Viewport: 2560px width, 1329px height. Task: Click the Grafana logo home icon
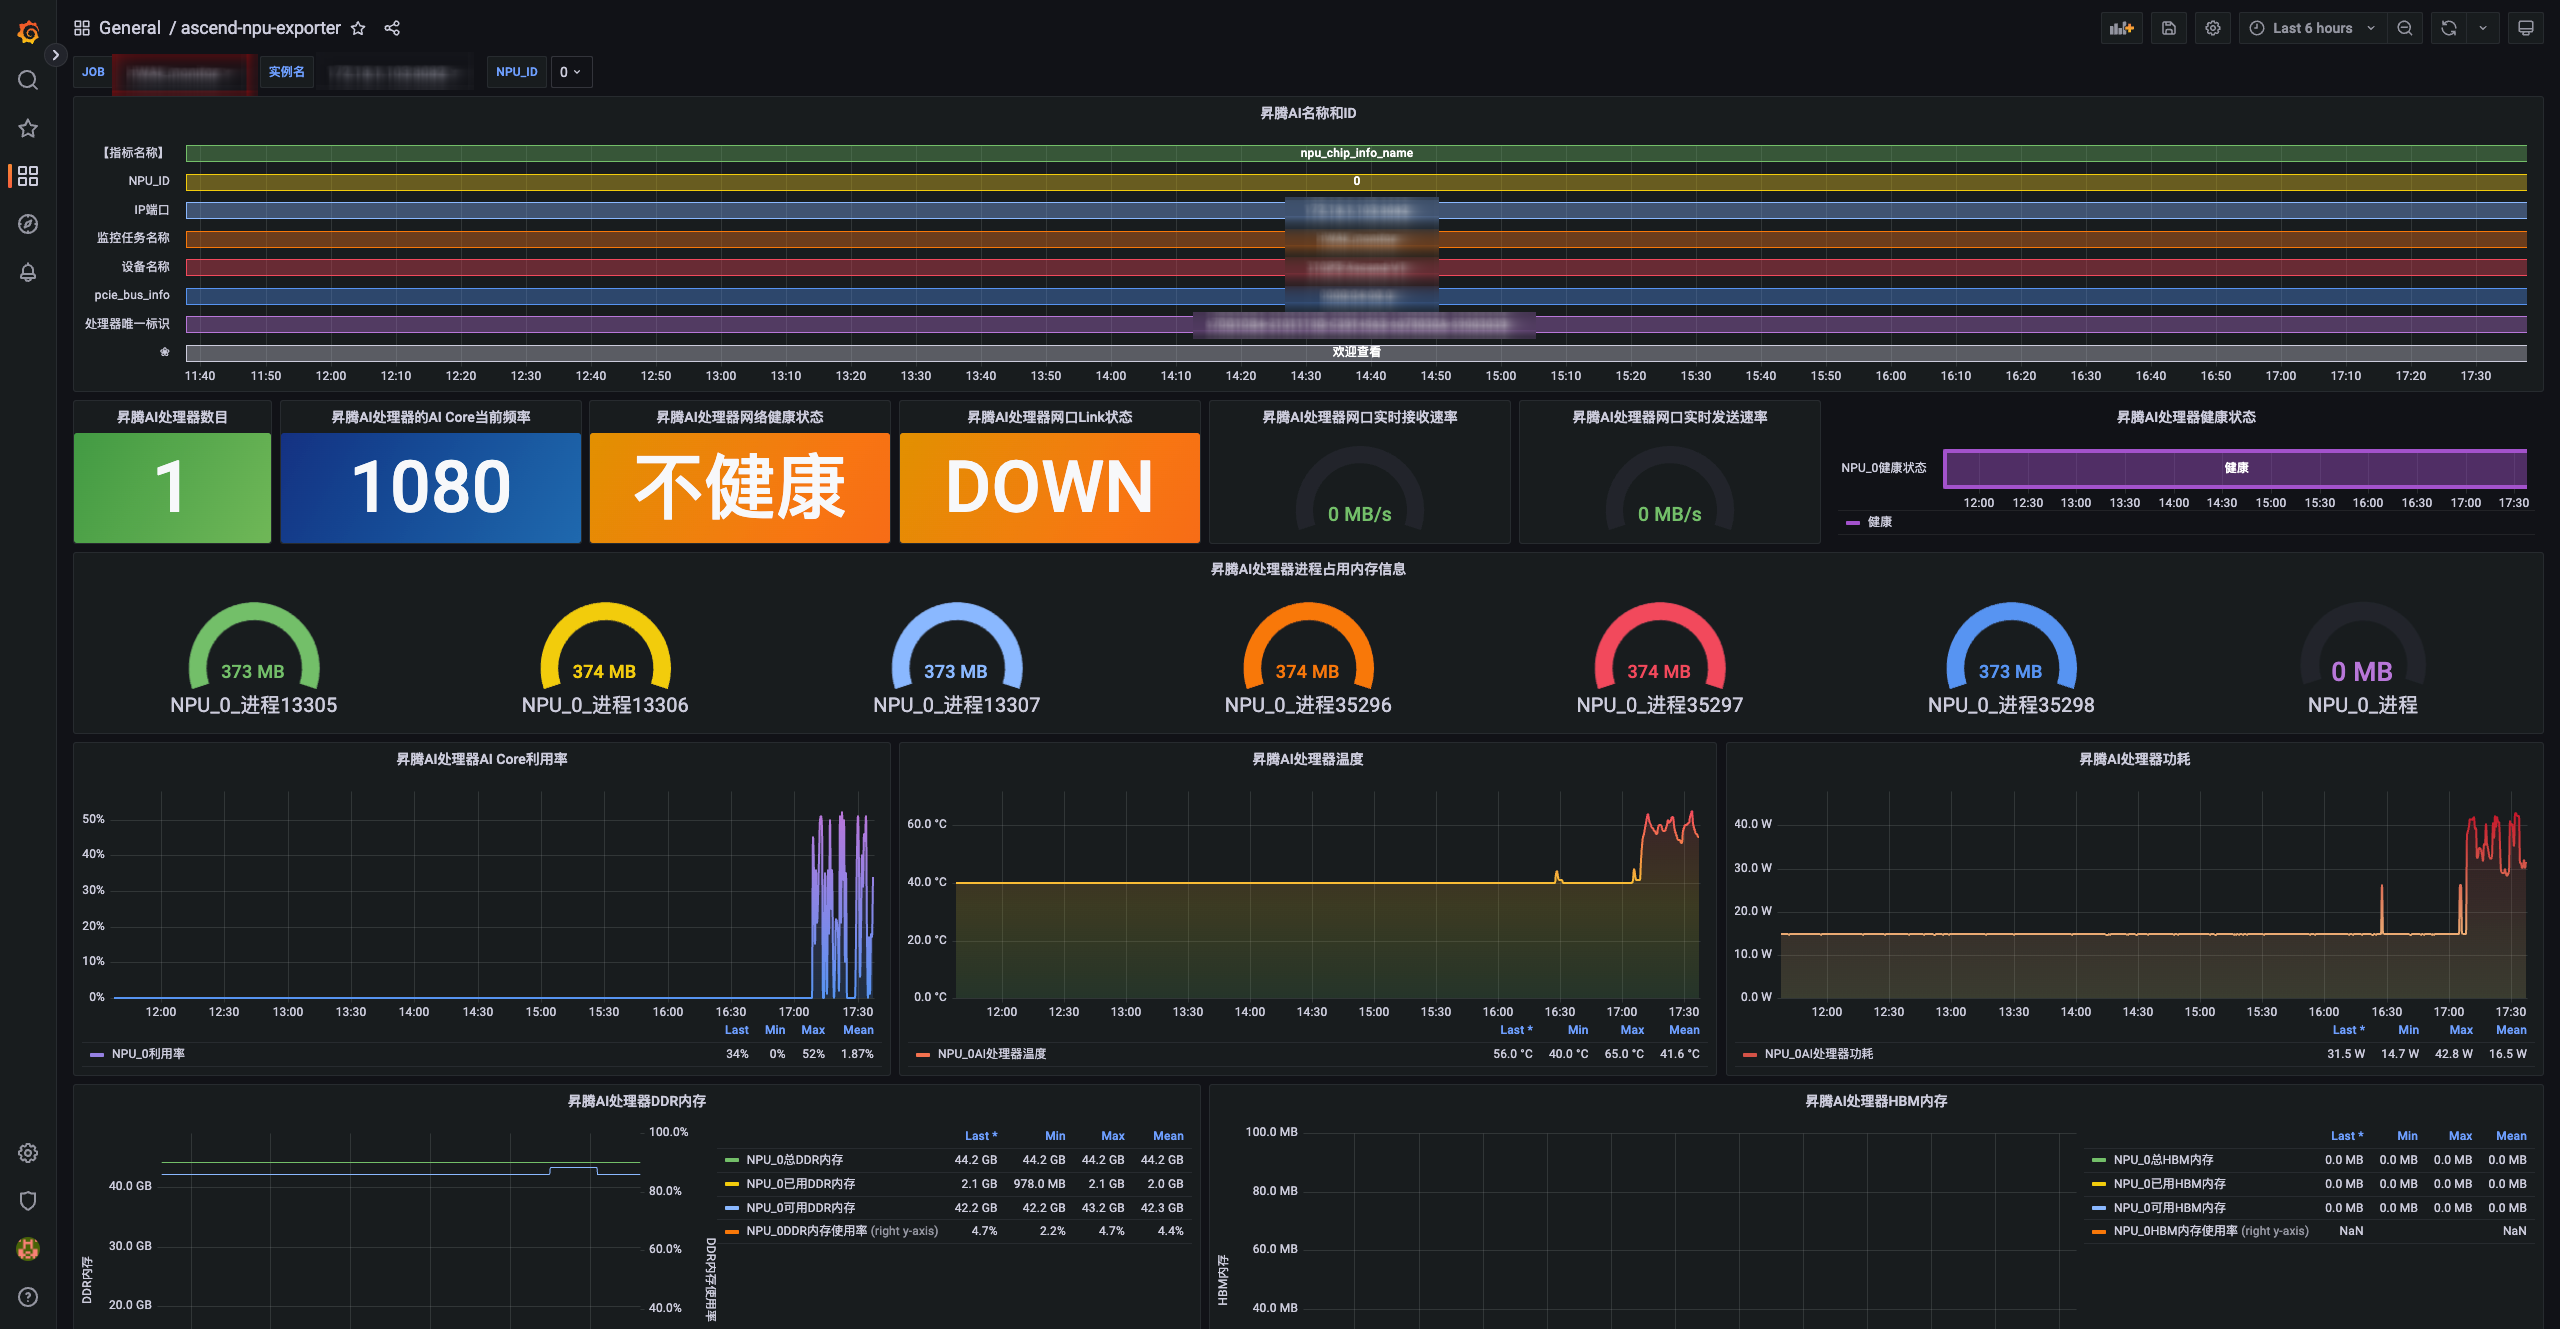(28, 32)
